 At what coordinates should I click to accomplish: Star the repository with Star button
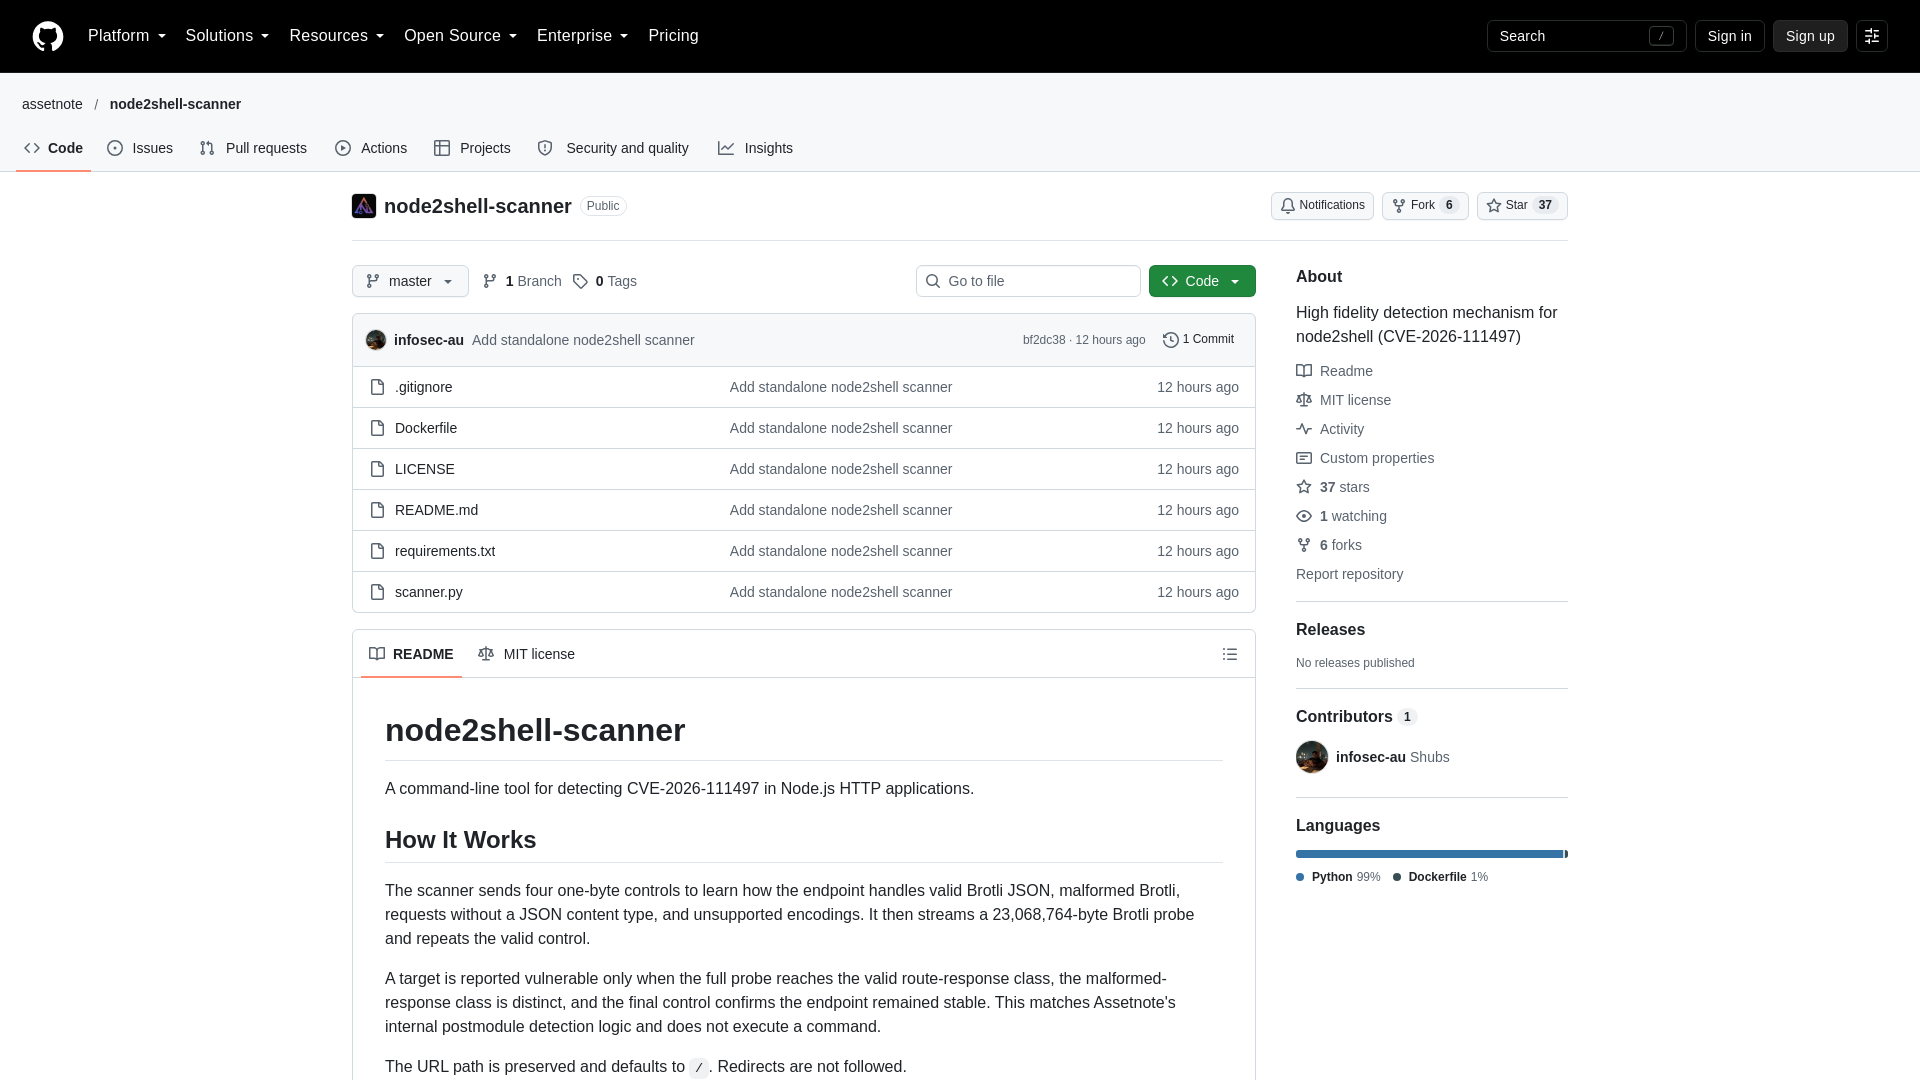tap(1522, 206)
